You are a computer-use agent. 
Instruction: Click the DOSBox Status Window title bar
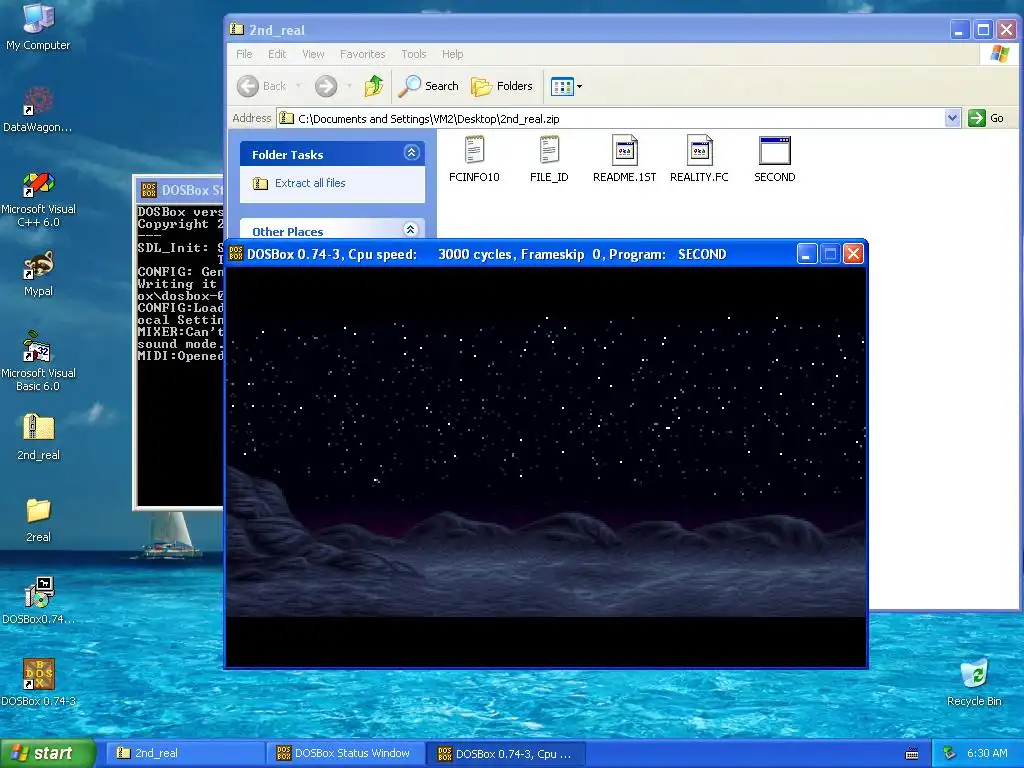click(180, 190)
